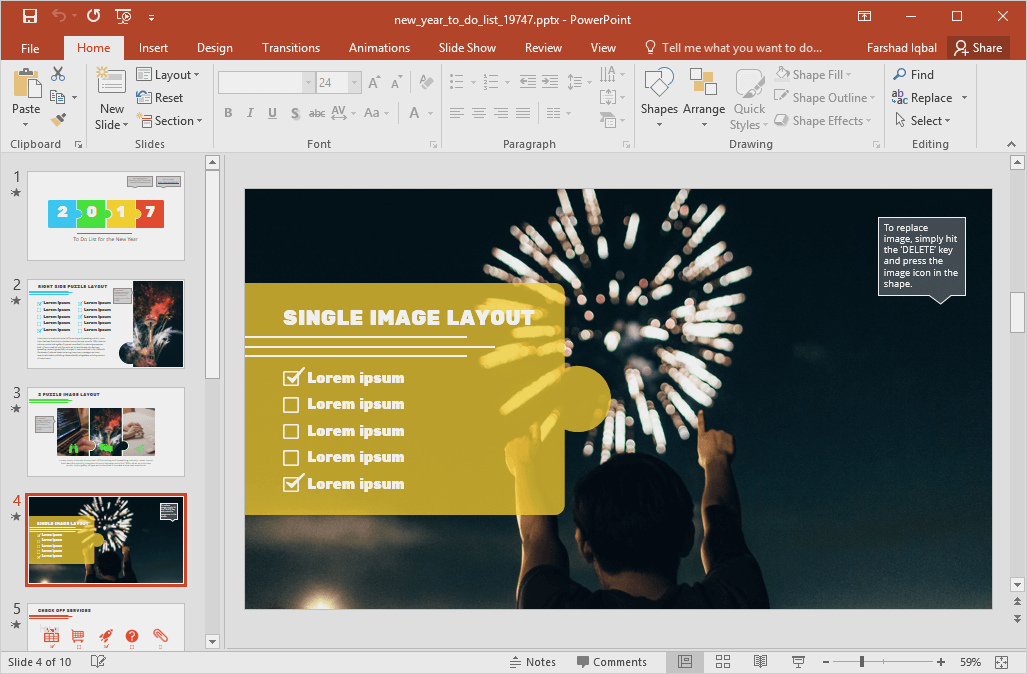This screenshot has width=1027, height=674.
Task: Switch to Slide Sorter view
Action: click(x=723, y=662)
